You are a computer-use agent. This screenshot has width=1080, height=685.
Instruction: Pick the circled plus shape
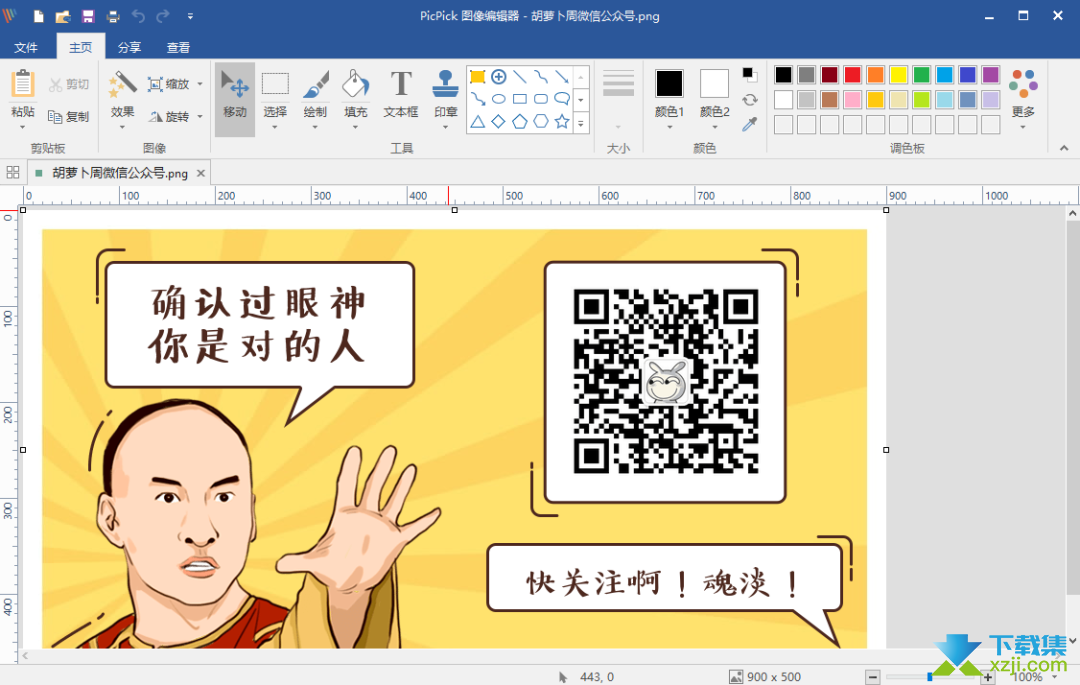pos(499,76)
